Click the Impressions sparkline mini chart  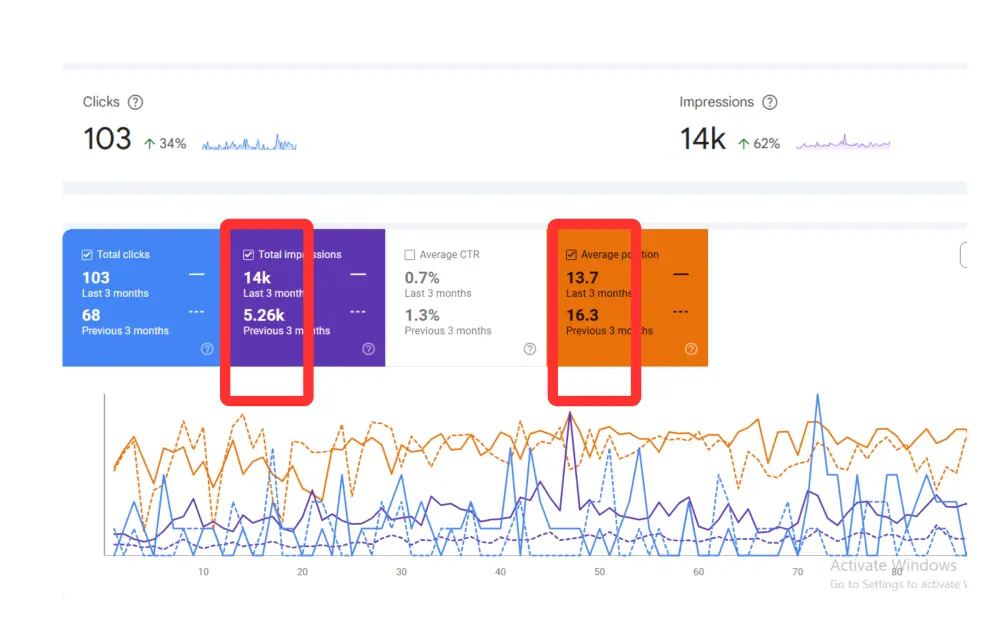[843, 142]
